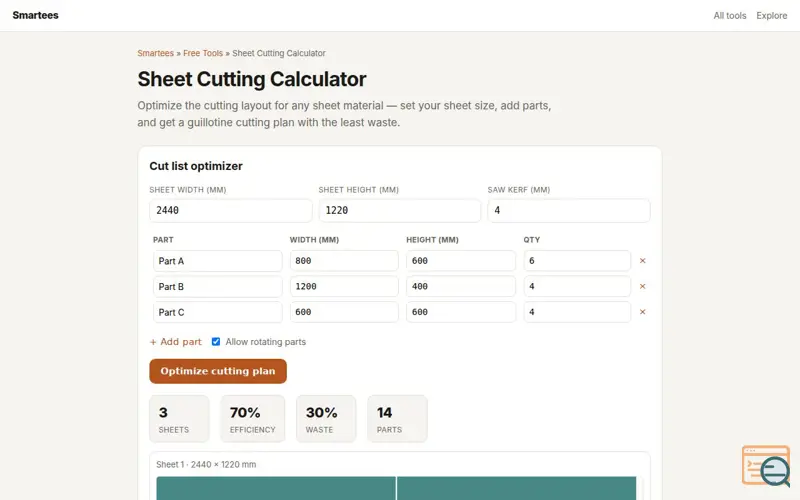Edit Part B height value 400

click(x=461, y=286)
